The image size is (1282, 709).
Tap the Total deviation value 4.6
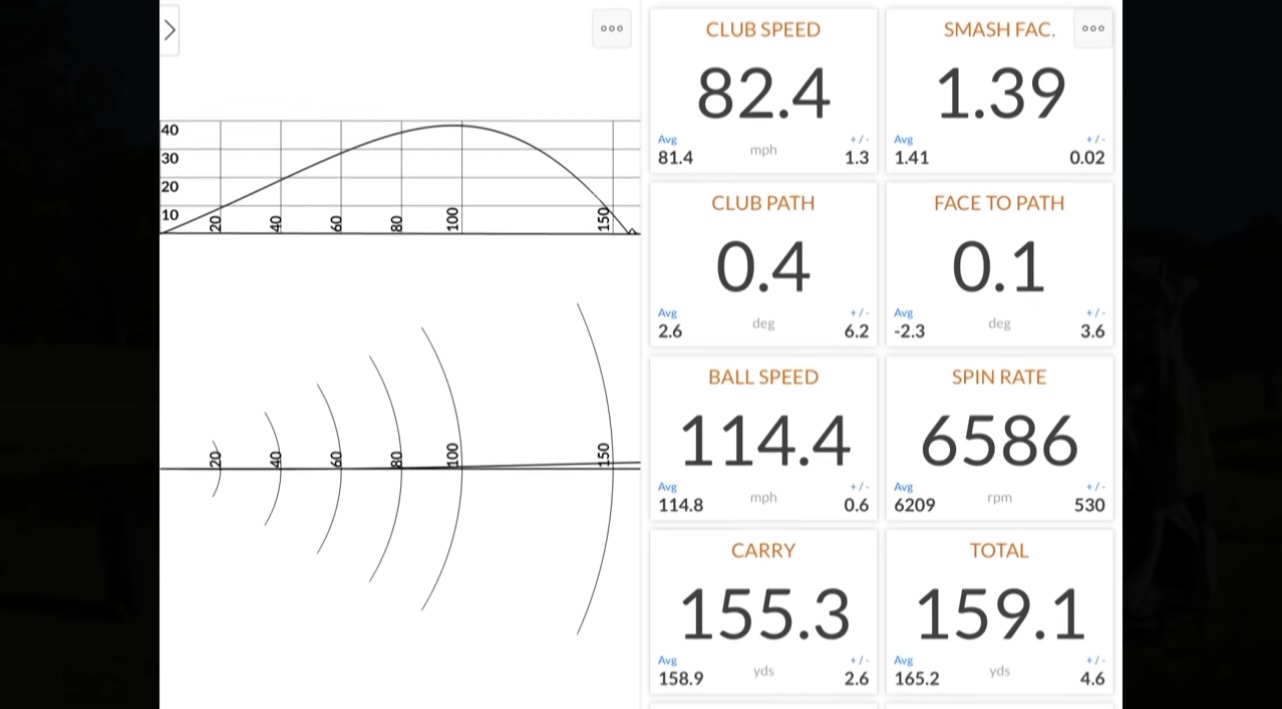point(1092,679)
